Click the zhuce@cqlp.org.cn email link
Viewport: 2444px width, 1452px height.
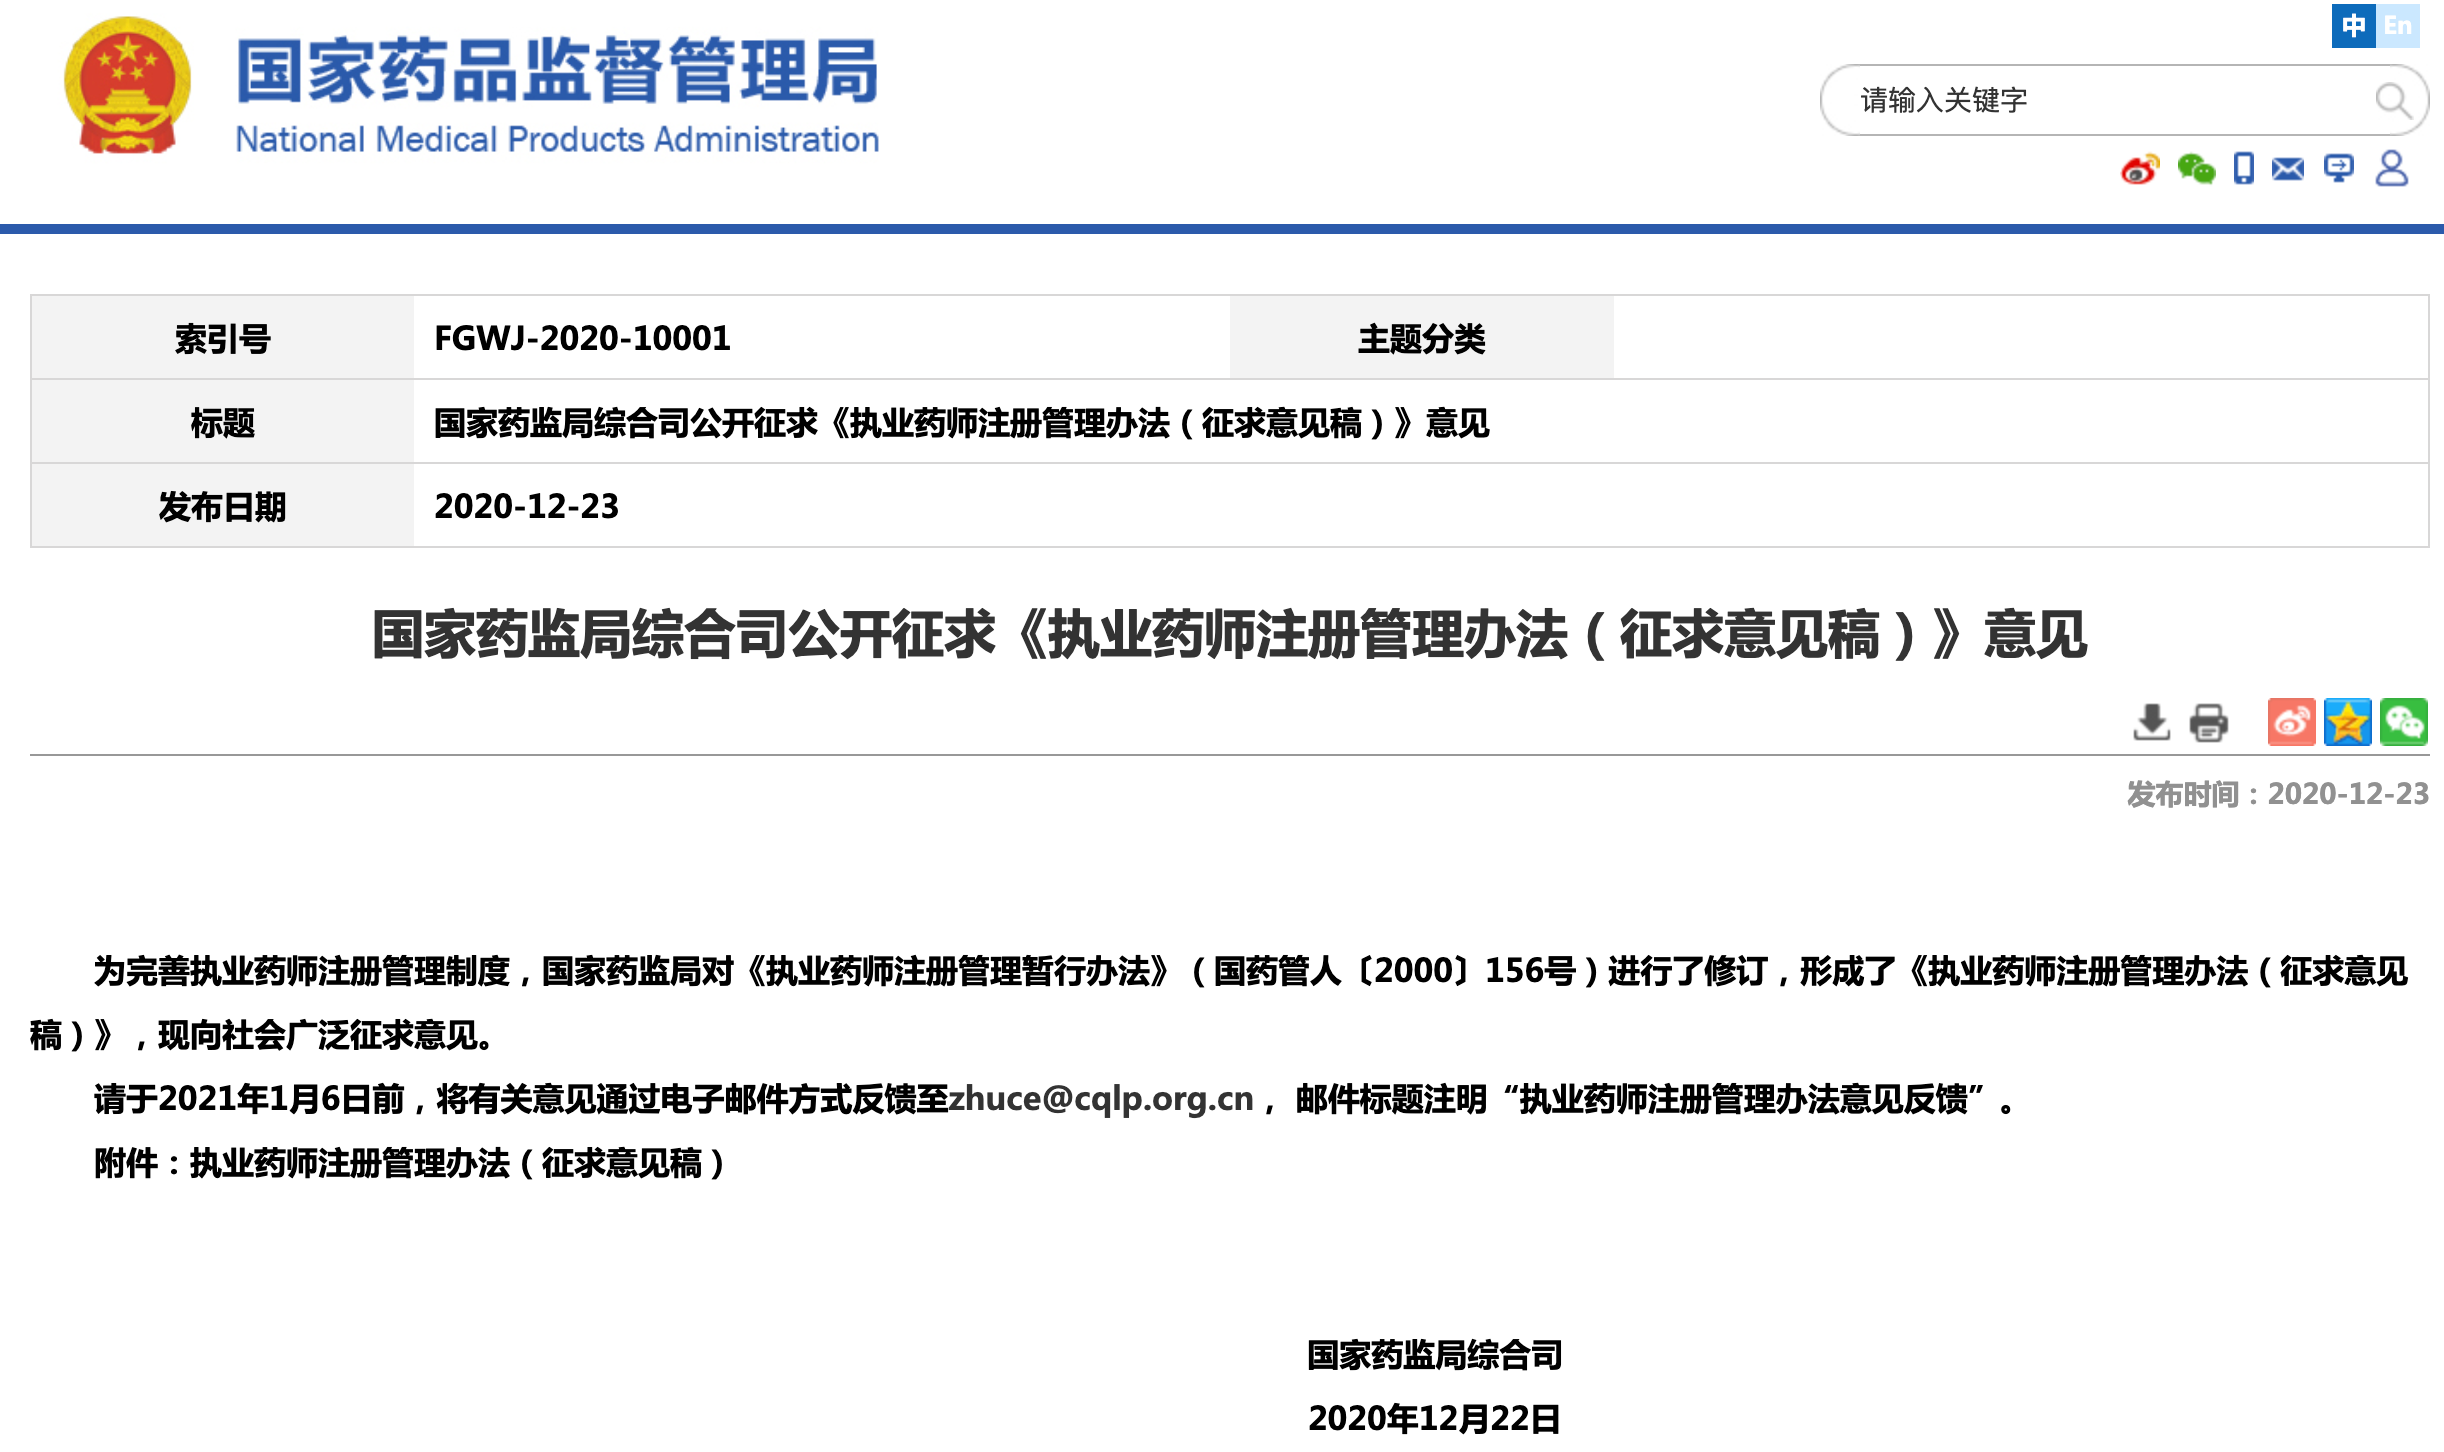(1100, 1099)
